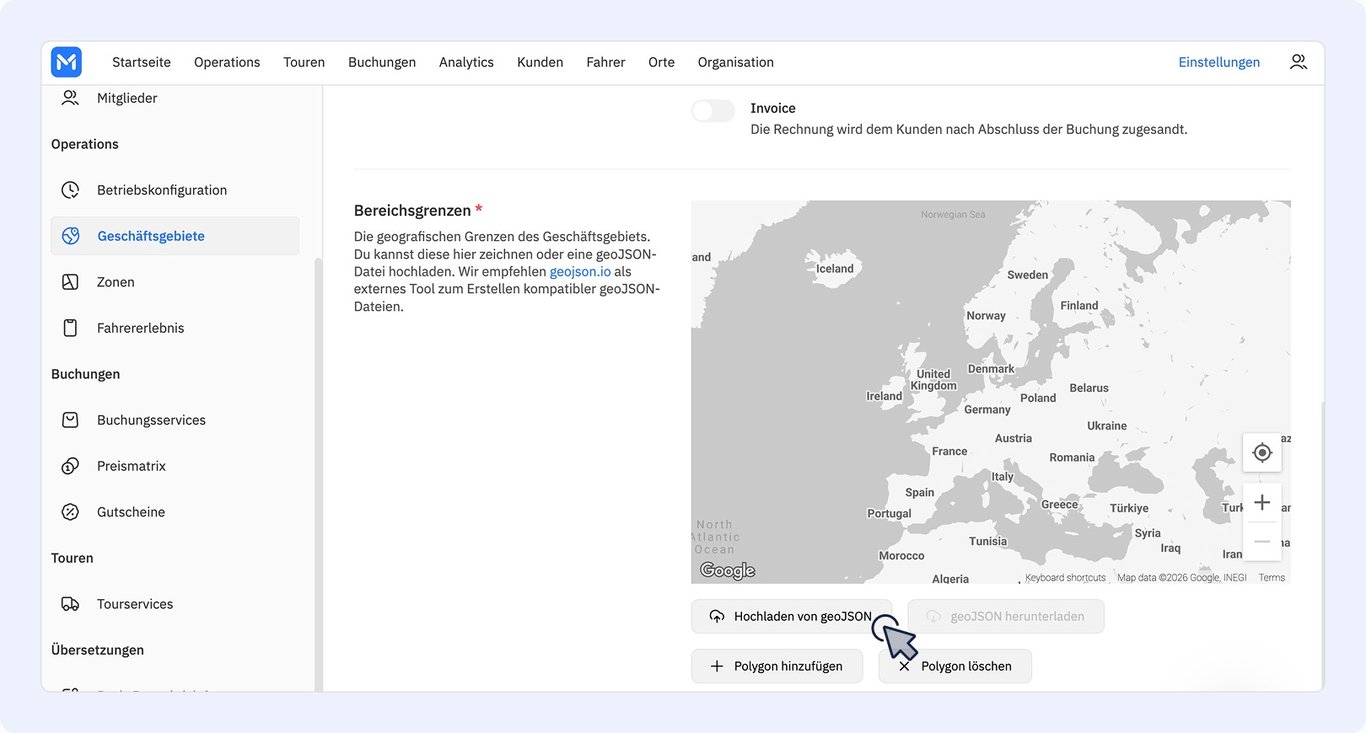
Task: Click the Fahrererlebnis phone icon
Action: click(70, 328)
